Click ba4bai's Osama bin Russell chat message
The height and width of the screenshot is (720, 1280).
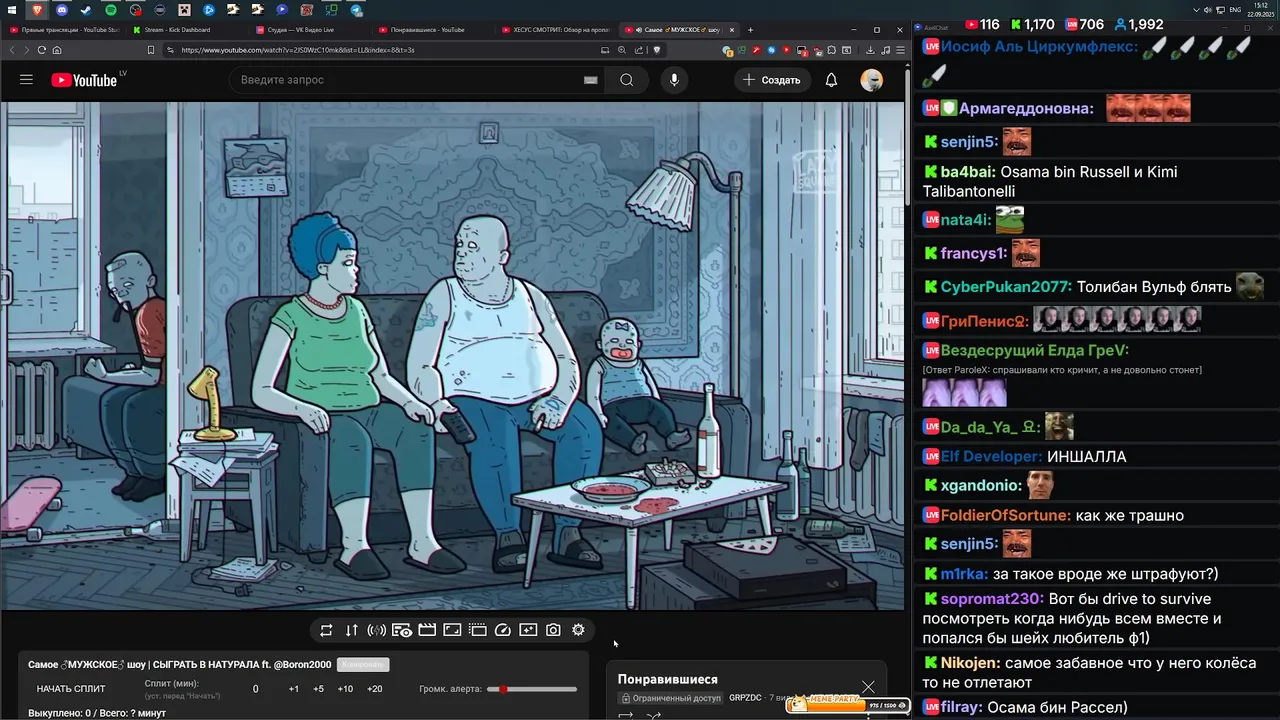tap(1049, 181)
